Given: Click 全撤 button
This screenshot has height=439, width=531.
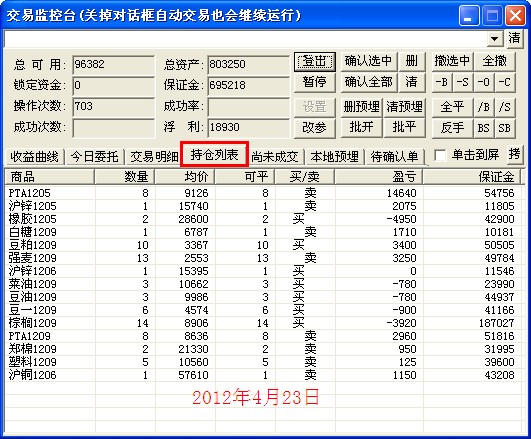Looking at the screenshot, I should 495,61.
